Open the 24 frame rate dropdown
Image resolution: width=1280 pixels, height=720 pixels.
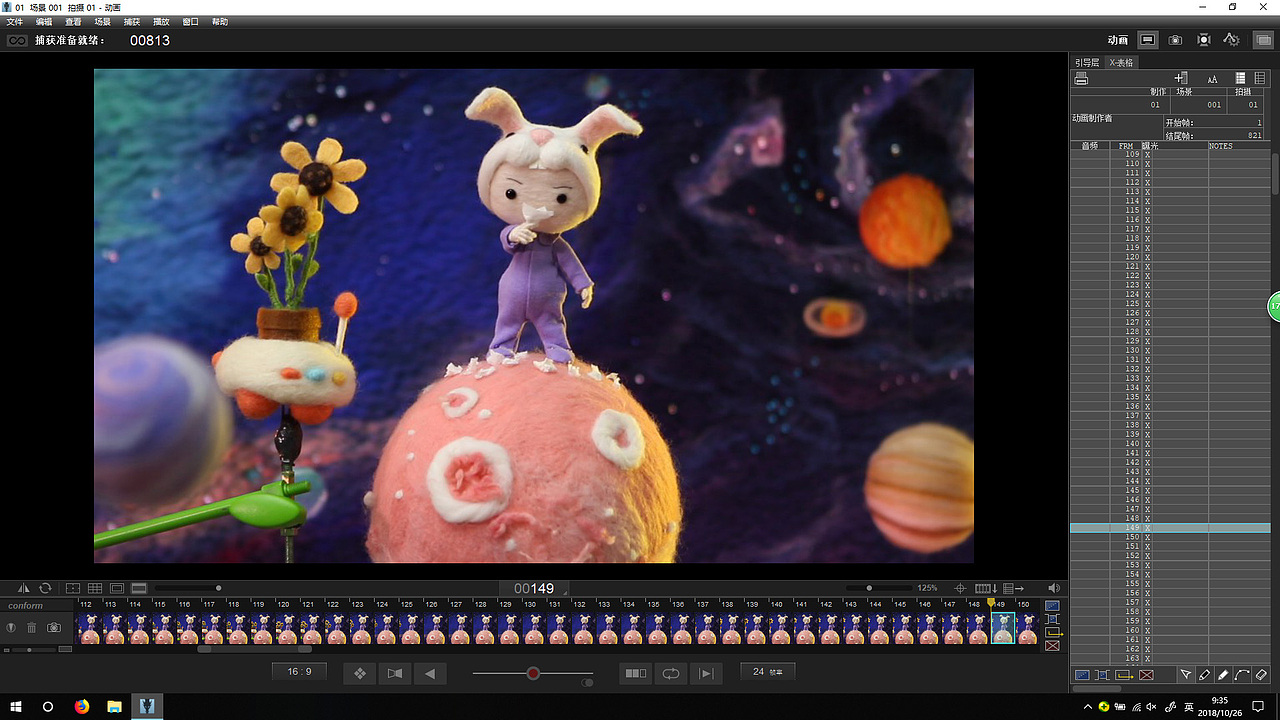(x=767, y=672)
